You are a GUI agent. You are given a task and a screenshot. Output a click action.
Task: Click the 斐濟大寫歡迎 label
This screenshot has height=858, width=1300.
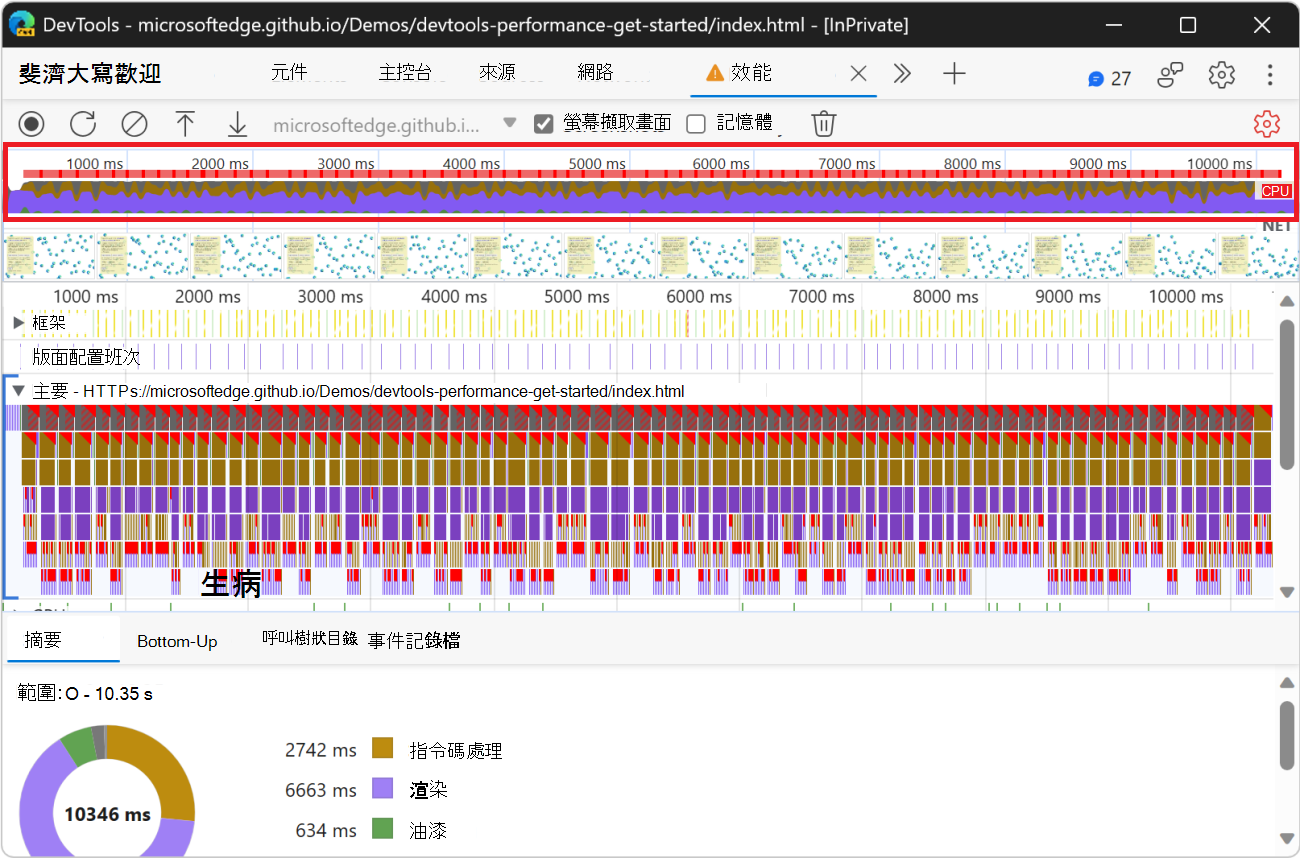click(90, 74)
